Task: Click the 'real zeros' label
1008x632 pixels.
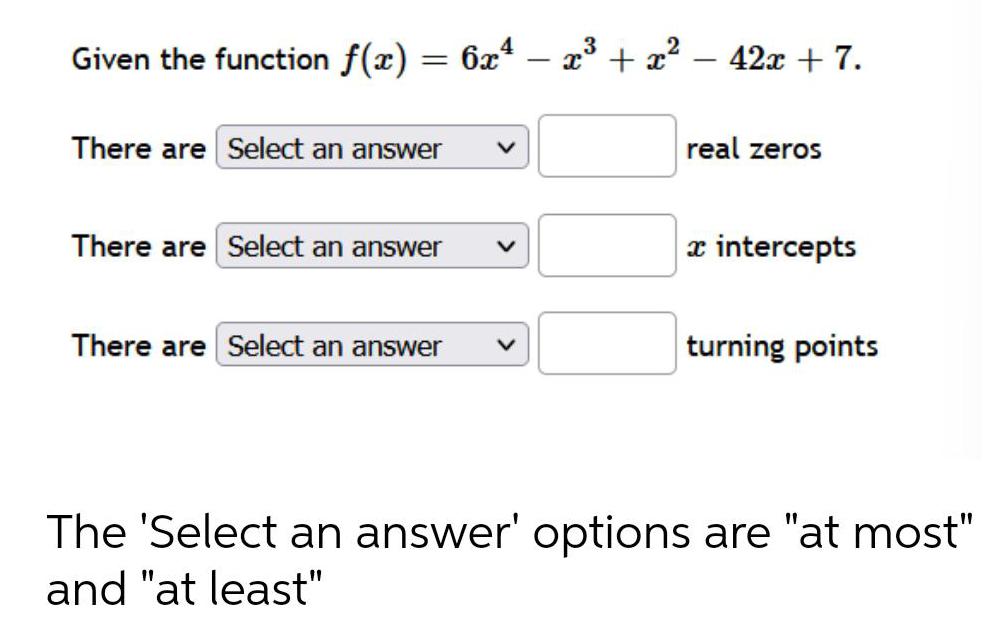Action: pos(754,149)
